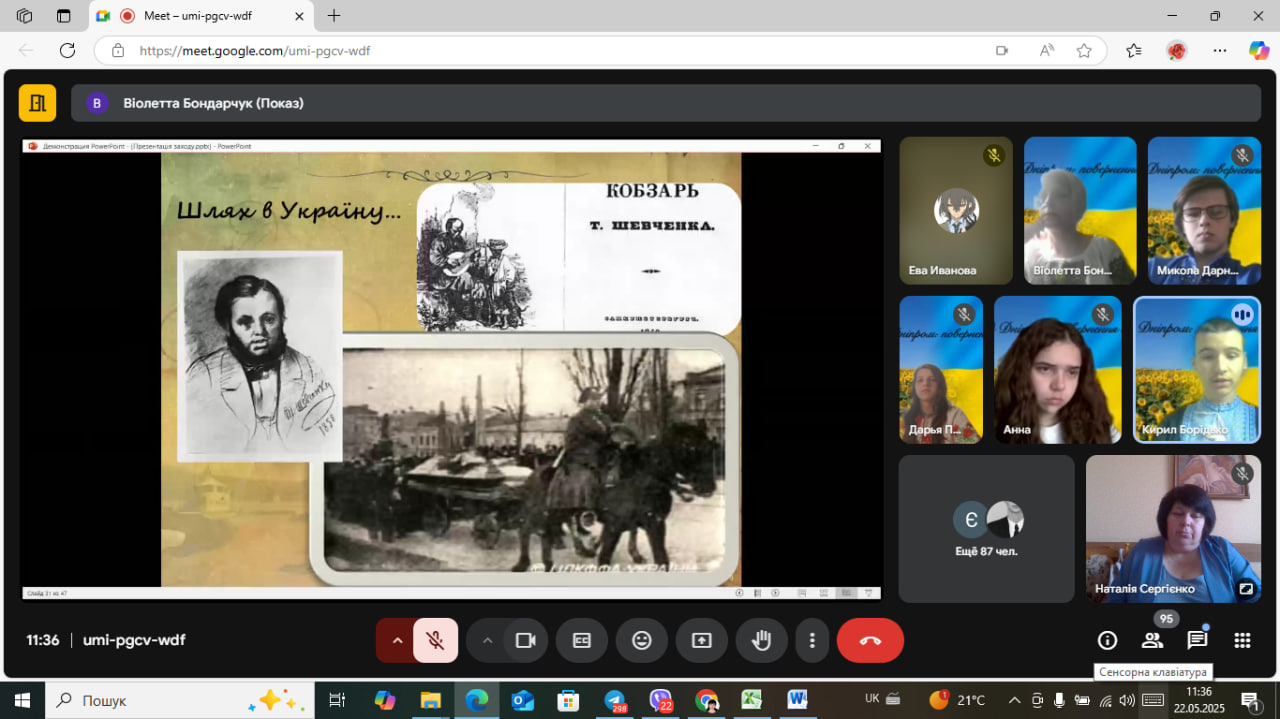The height and width of the screenshot is (719, 1280).
Task: Open Task View on taskbar
Action: click(337, 700)
